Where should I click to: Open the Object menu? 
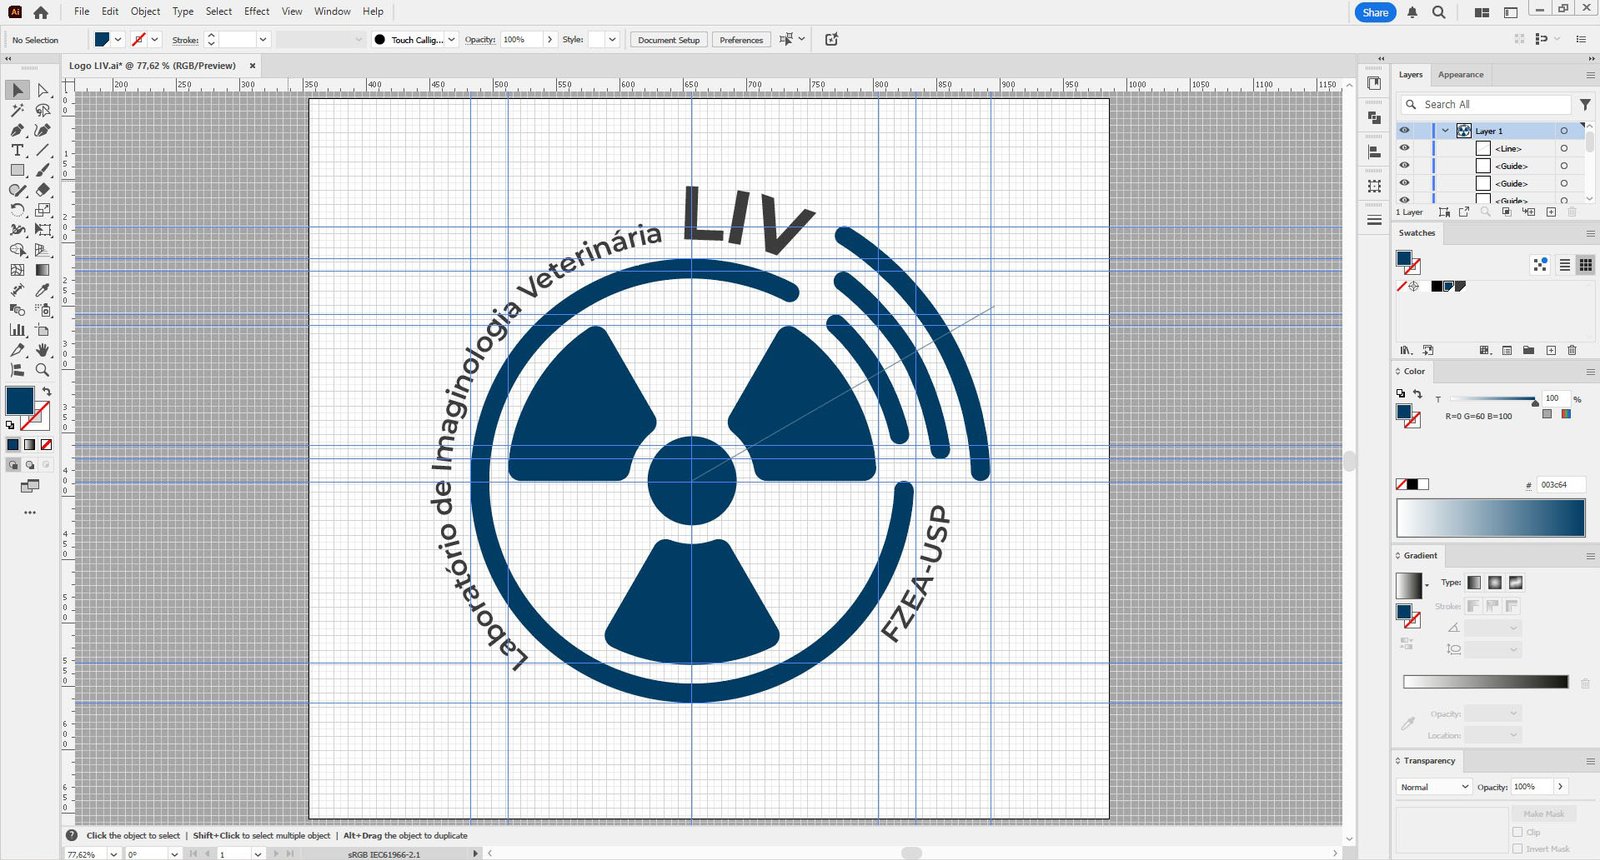(x=145, y=12)
